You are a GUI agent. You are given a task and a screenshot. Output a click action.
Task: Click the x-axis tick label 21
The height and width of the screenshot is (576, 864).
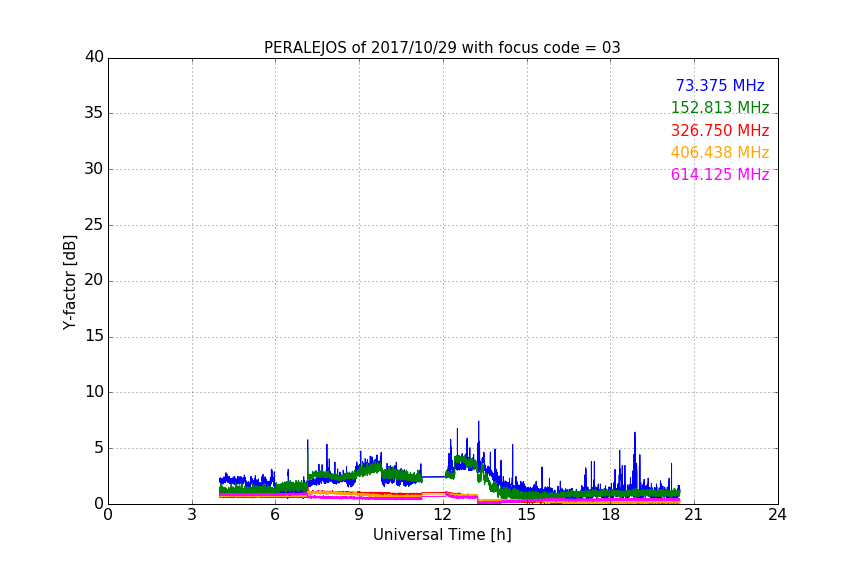[694, 515]
